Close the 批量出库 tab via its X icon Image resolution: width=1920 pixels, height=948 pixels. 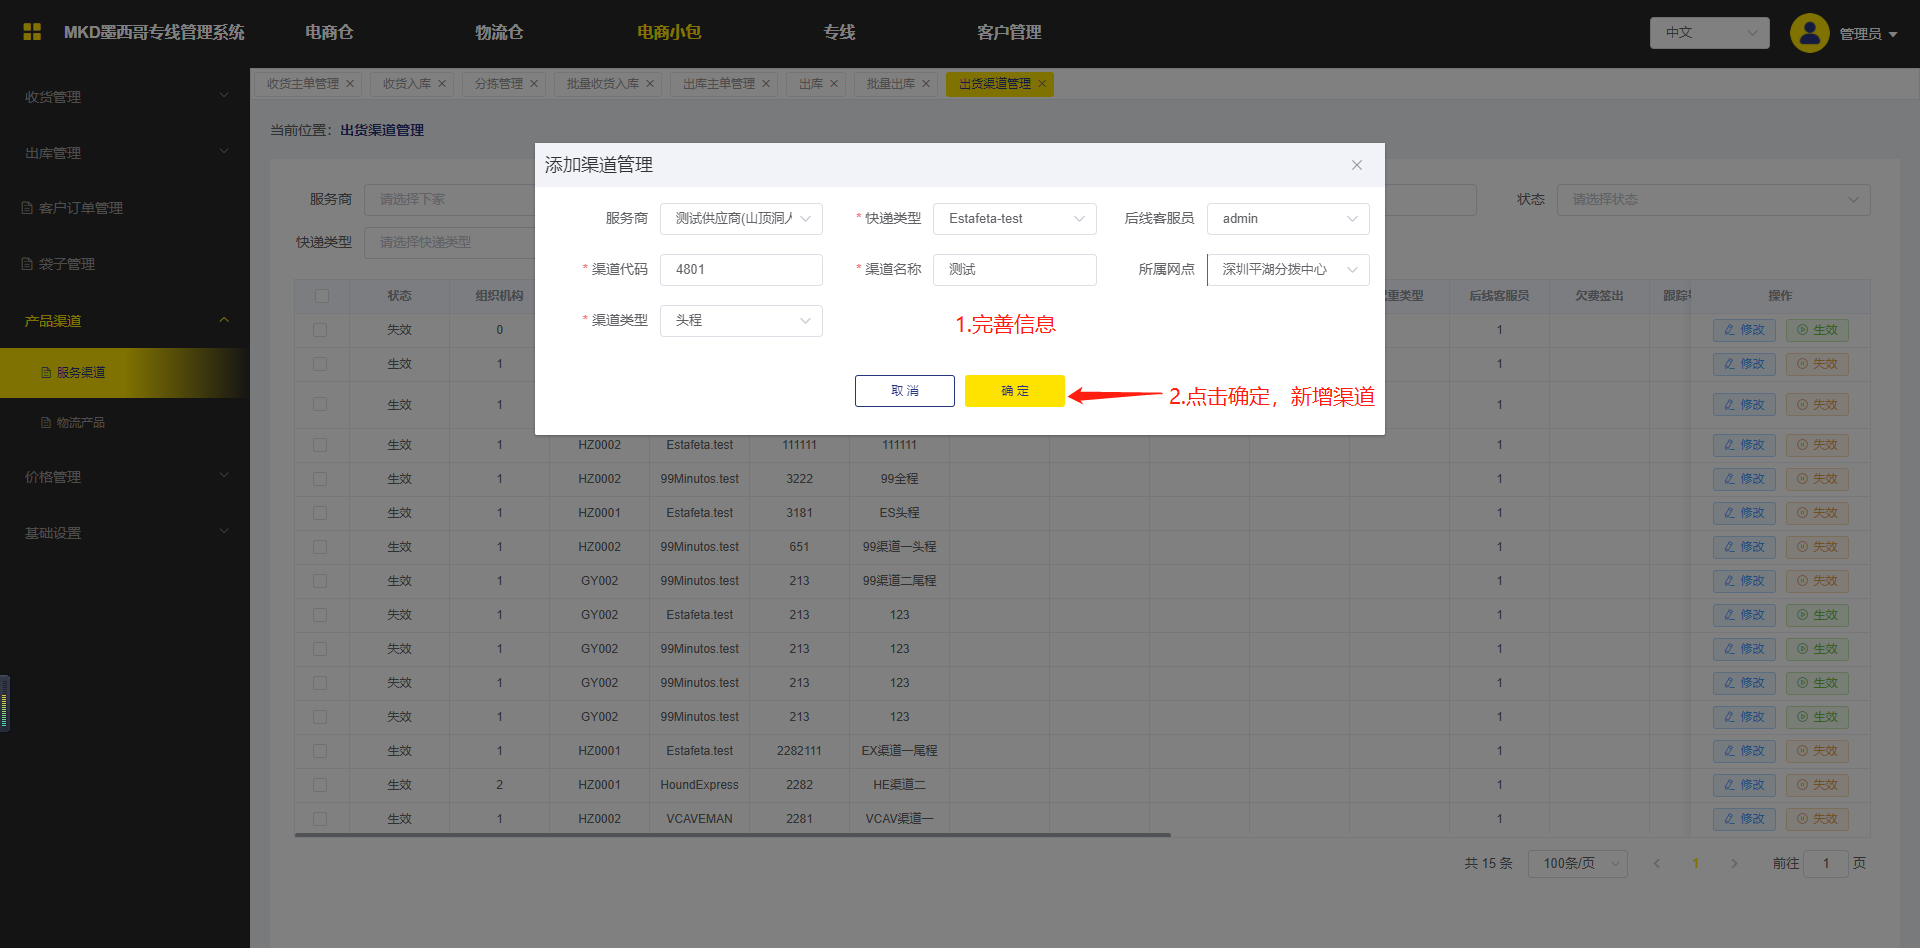(926, 84)
